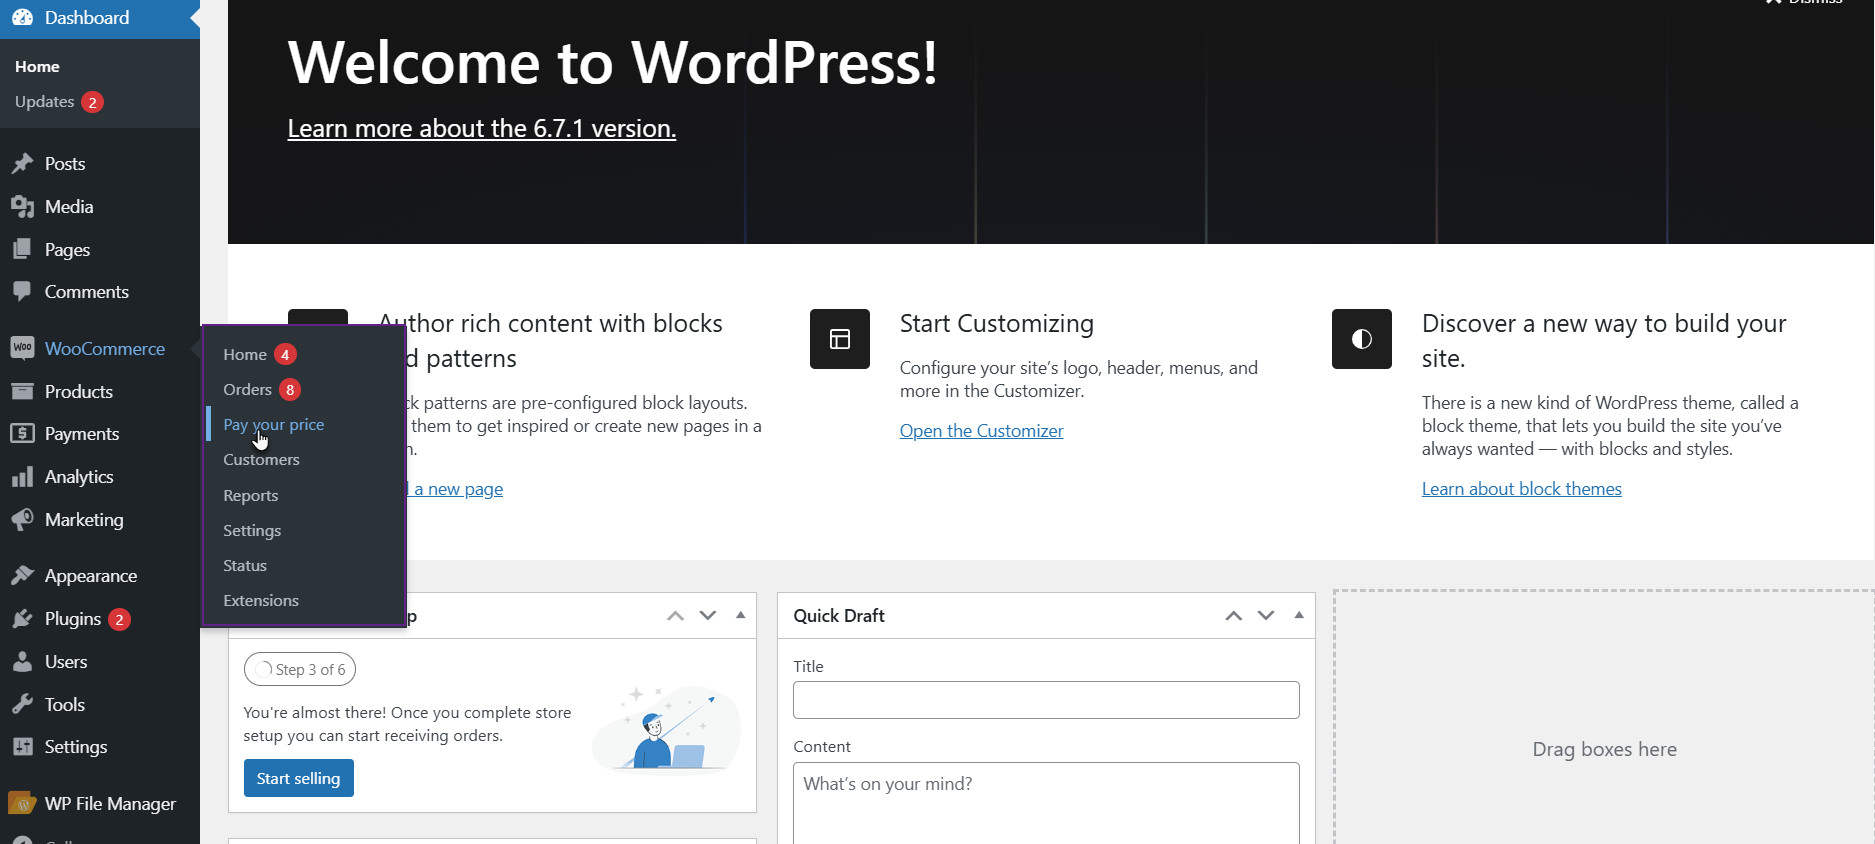The width and height of the screenshot is (1875, 844).
Task: Click the Start selling button
Action: click(299, 778)
